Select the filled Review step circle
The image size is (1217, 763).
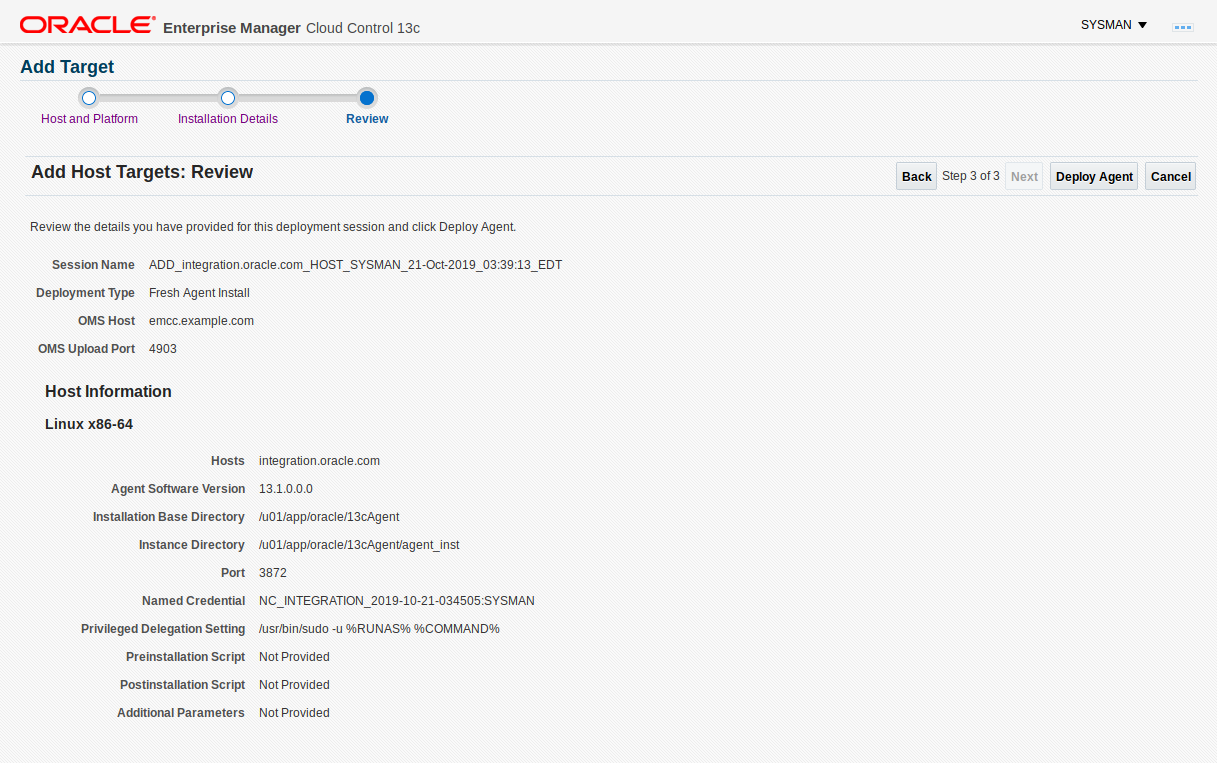367,98
